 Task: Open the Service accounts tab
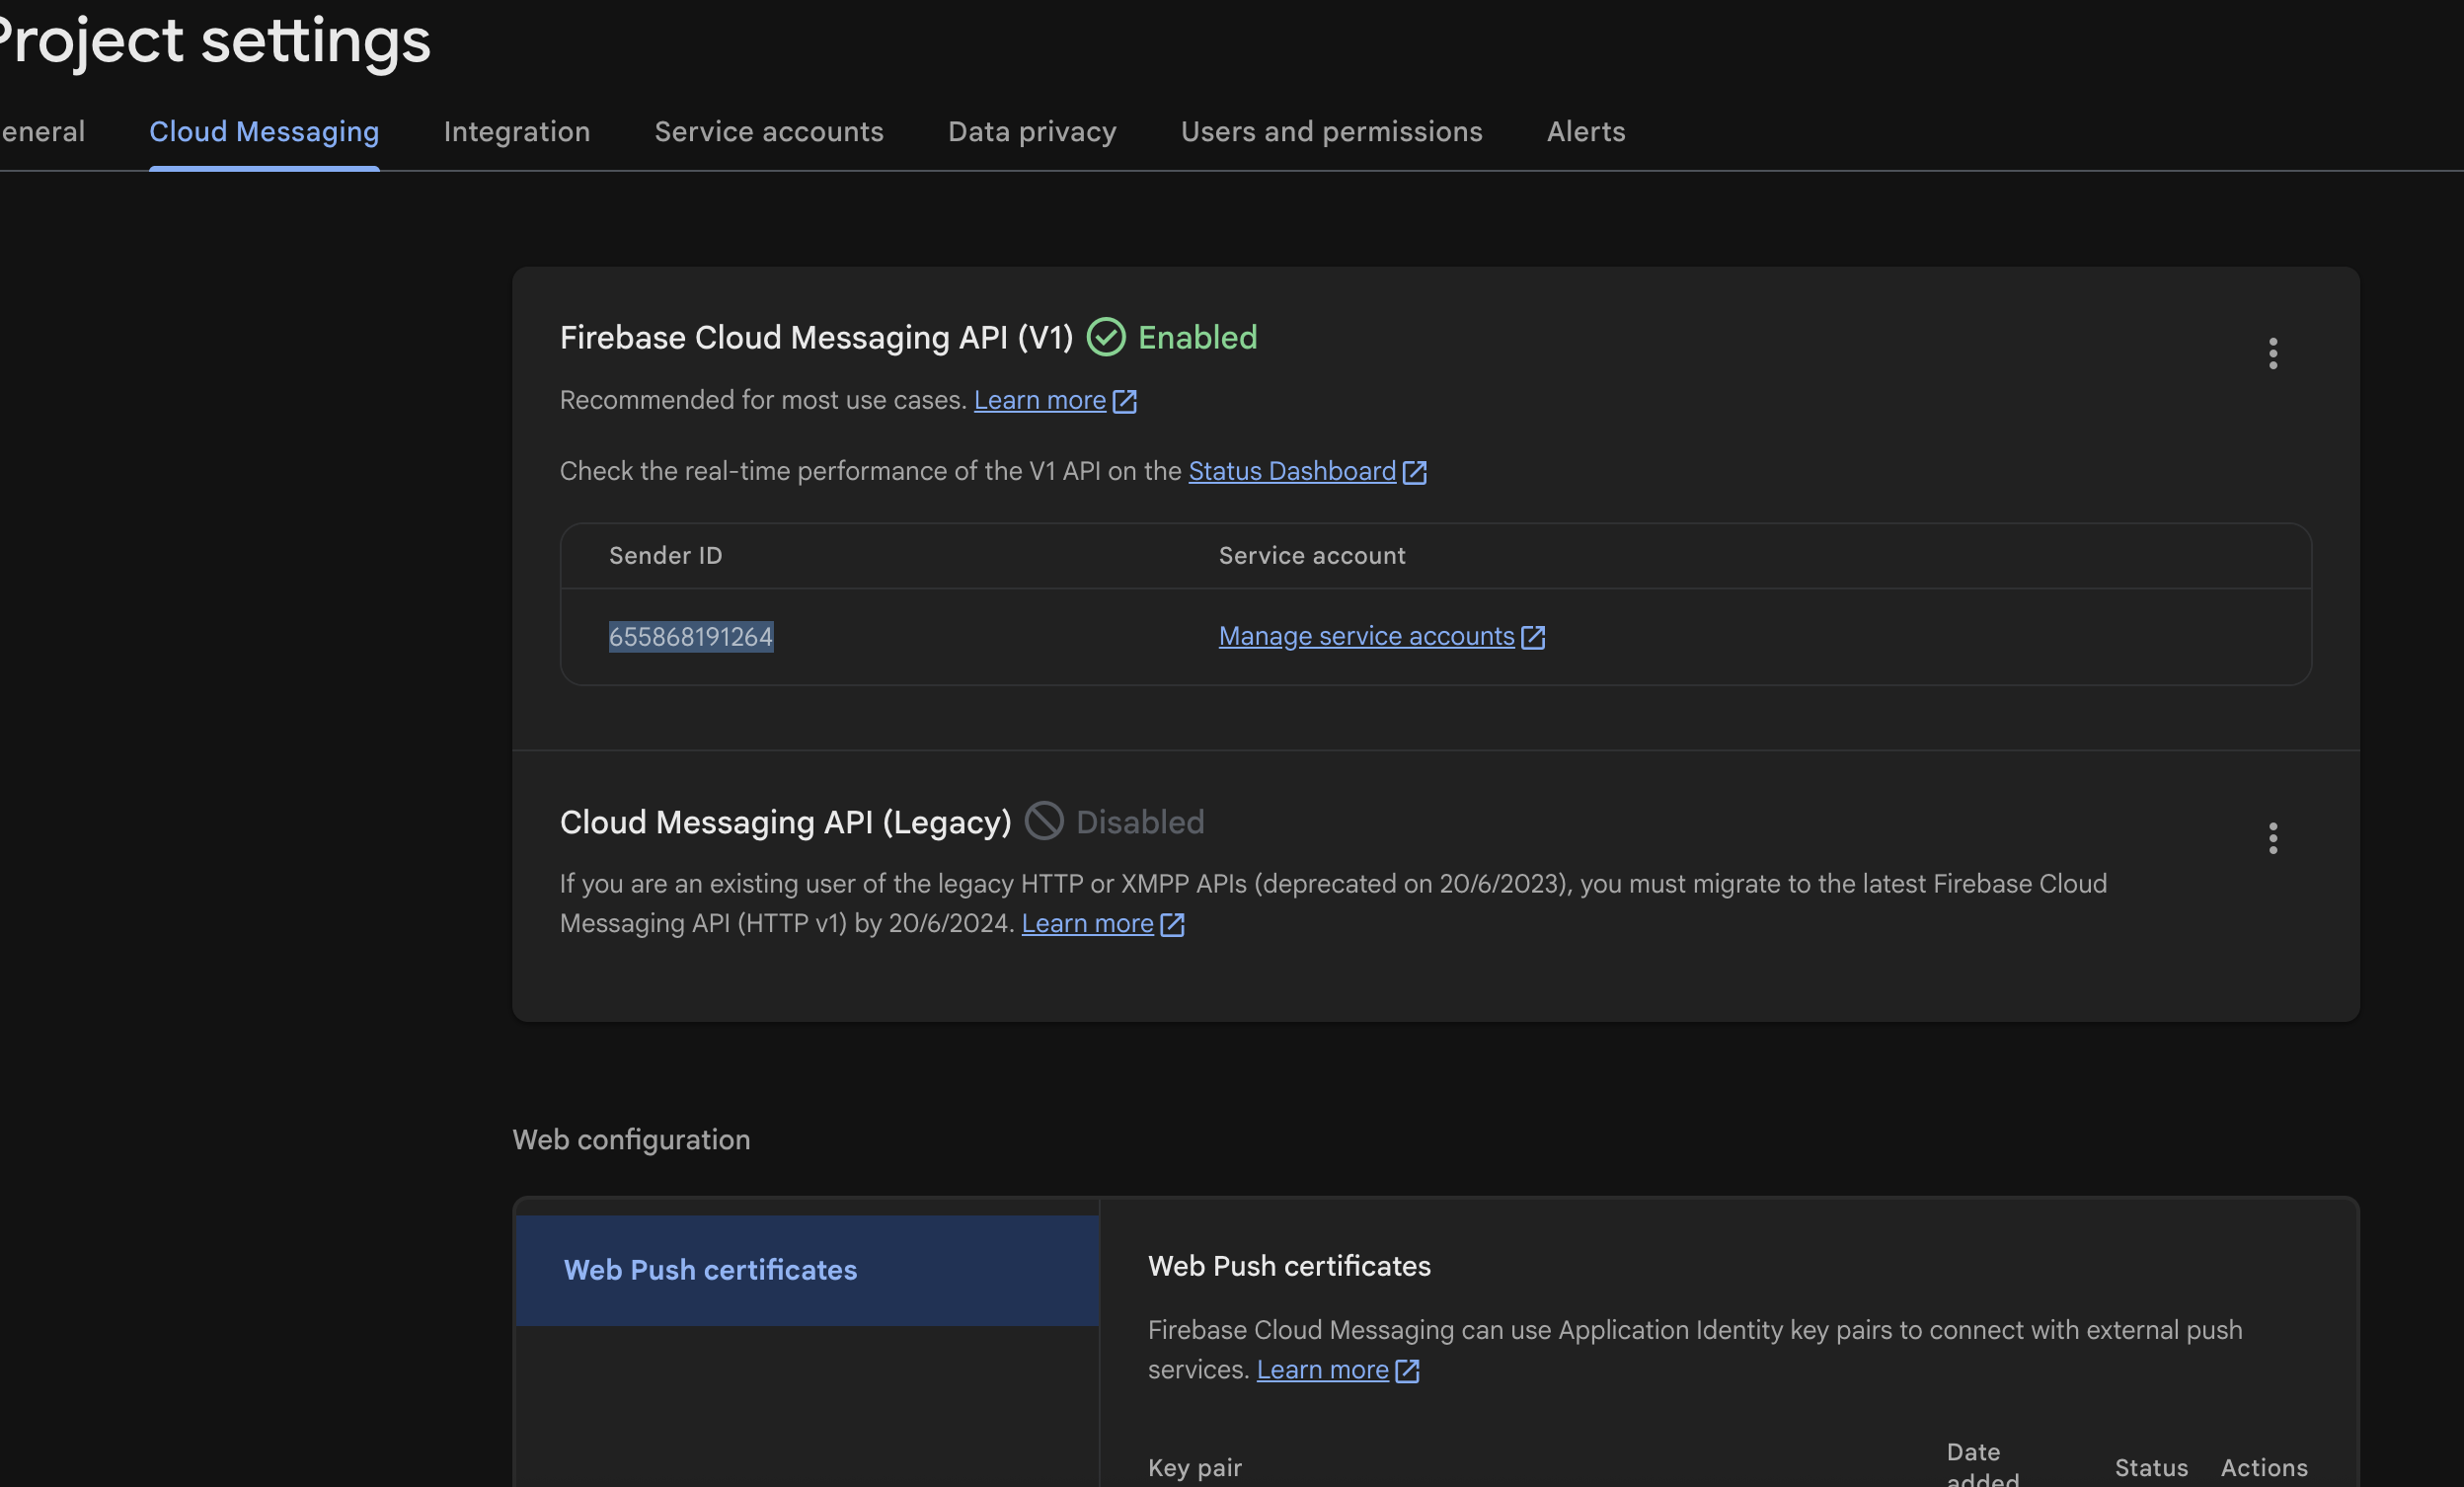click(768, 132)
